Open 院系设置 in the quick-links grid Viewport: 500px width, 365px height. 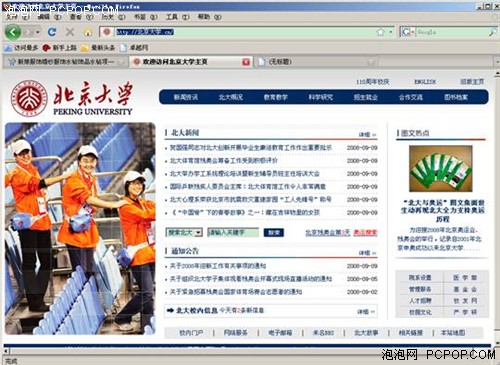click(x=420, y=277)
